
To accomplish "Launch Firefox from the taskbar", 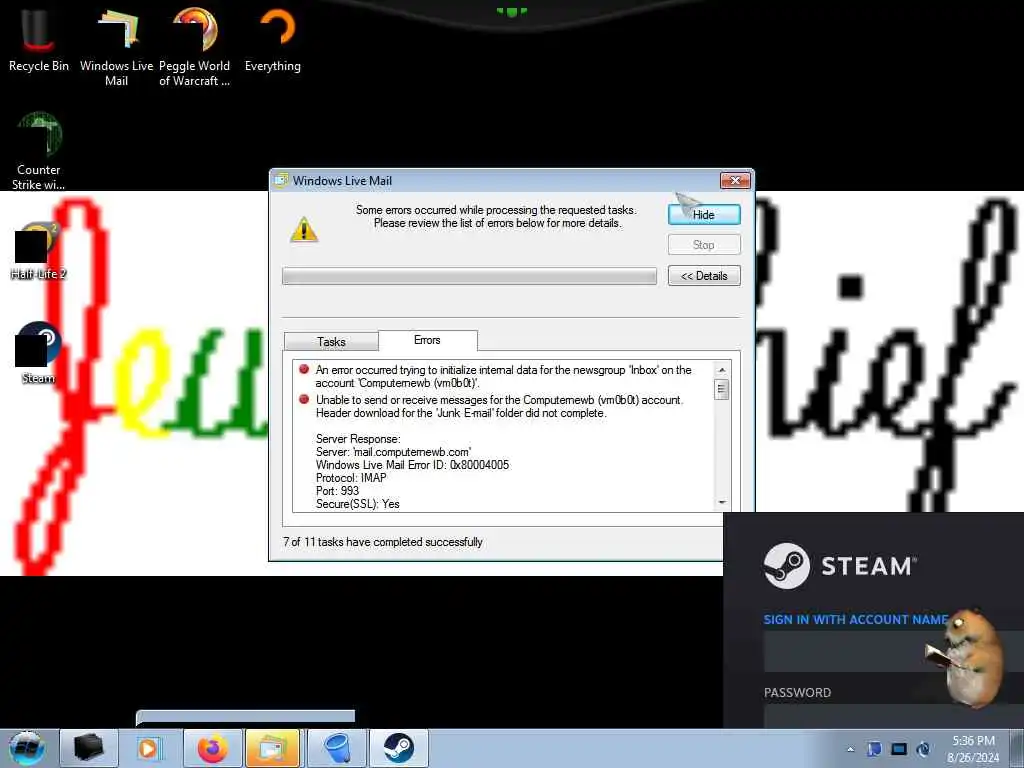I will click(213, 748).
